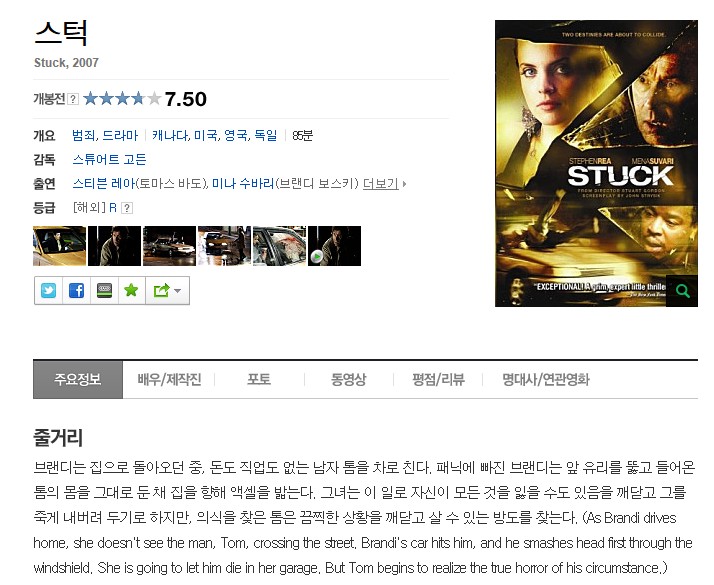Image resolution: width=714 pixels, height=585 pixels.
Task: Click the 범죄 genre link
Action: click(83, 135)
